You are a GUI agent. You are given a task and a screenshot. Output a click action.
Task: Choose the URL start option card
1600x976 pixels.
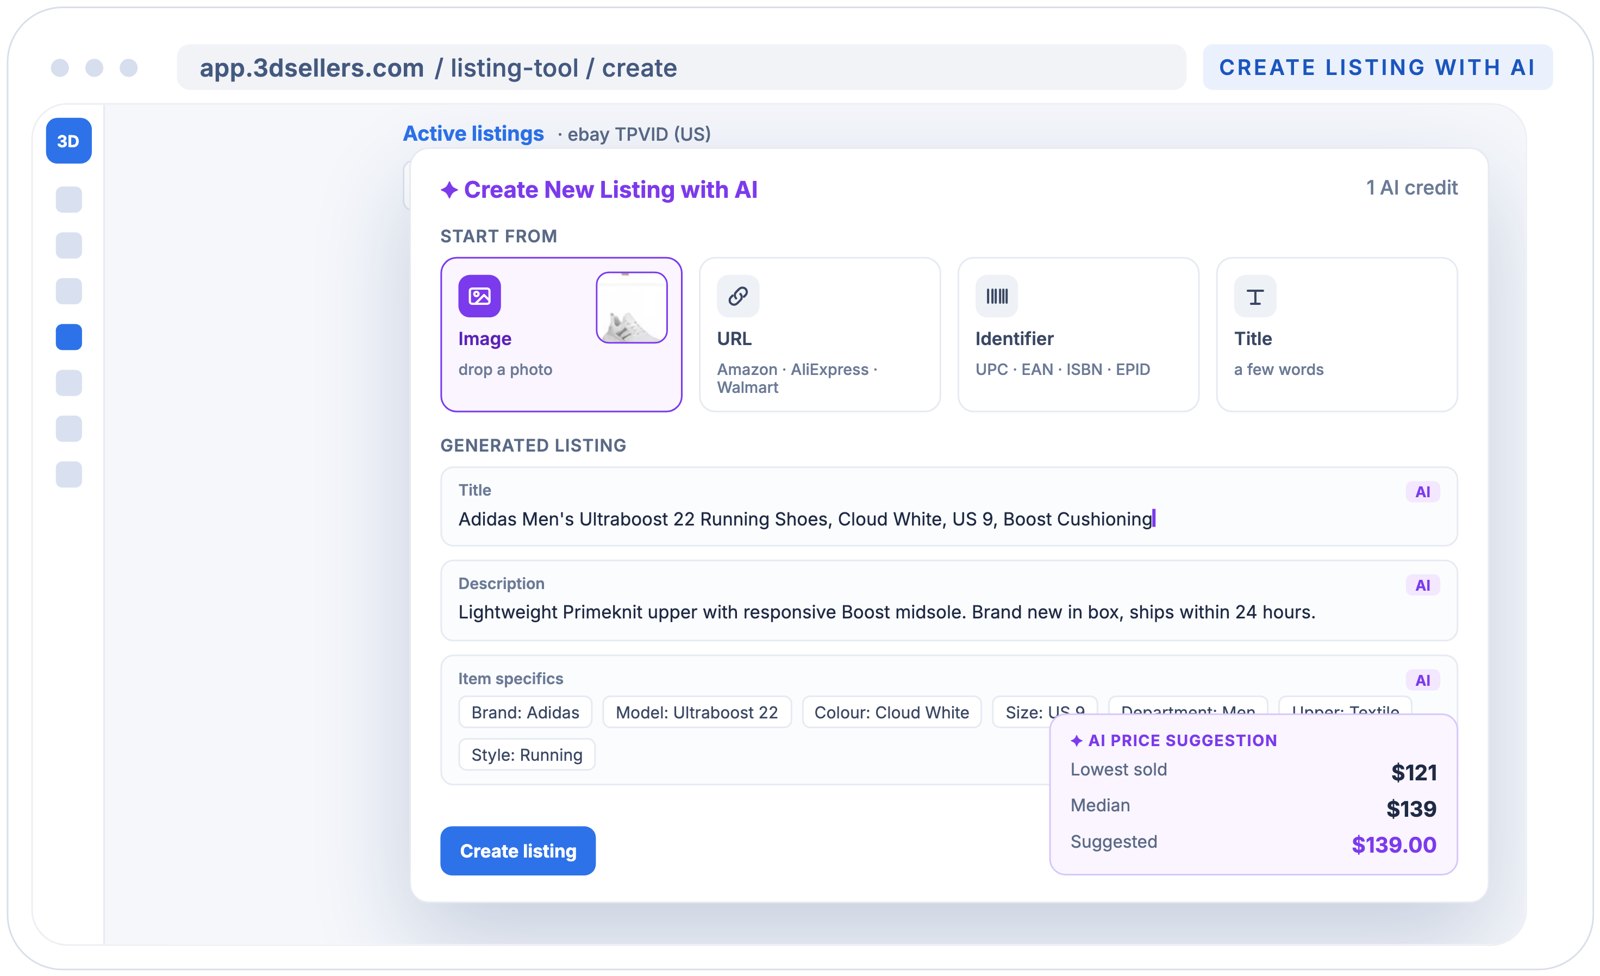click(x=820, y=335)
